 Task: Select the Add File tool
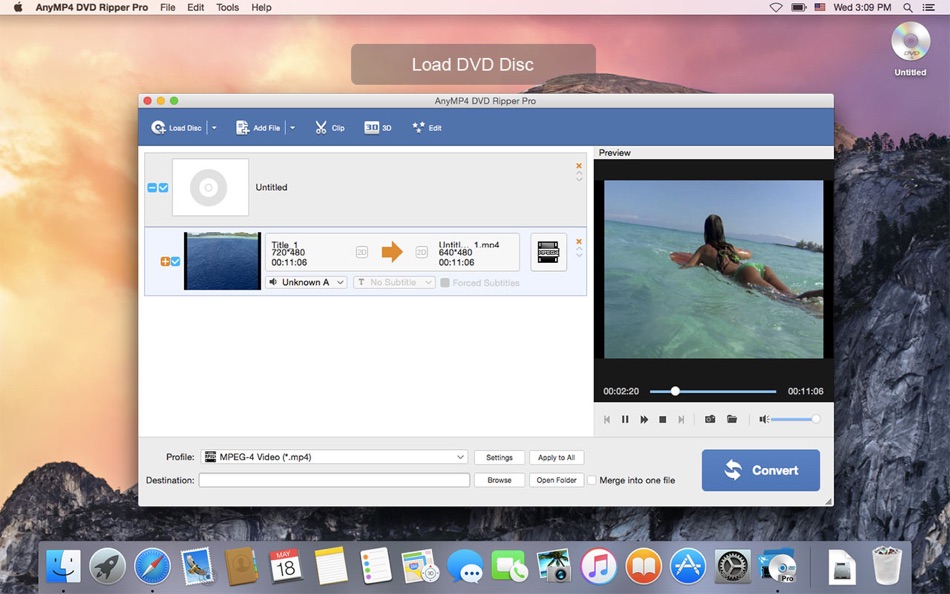(x=258, y=127)
